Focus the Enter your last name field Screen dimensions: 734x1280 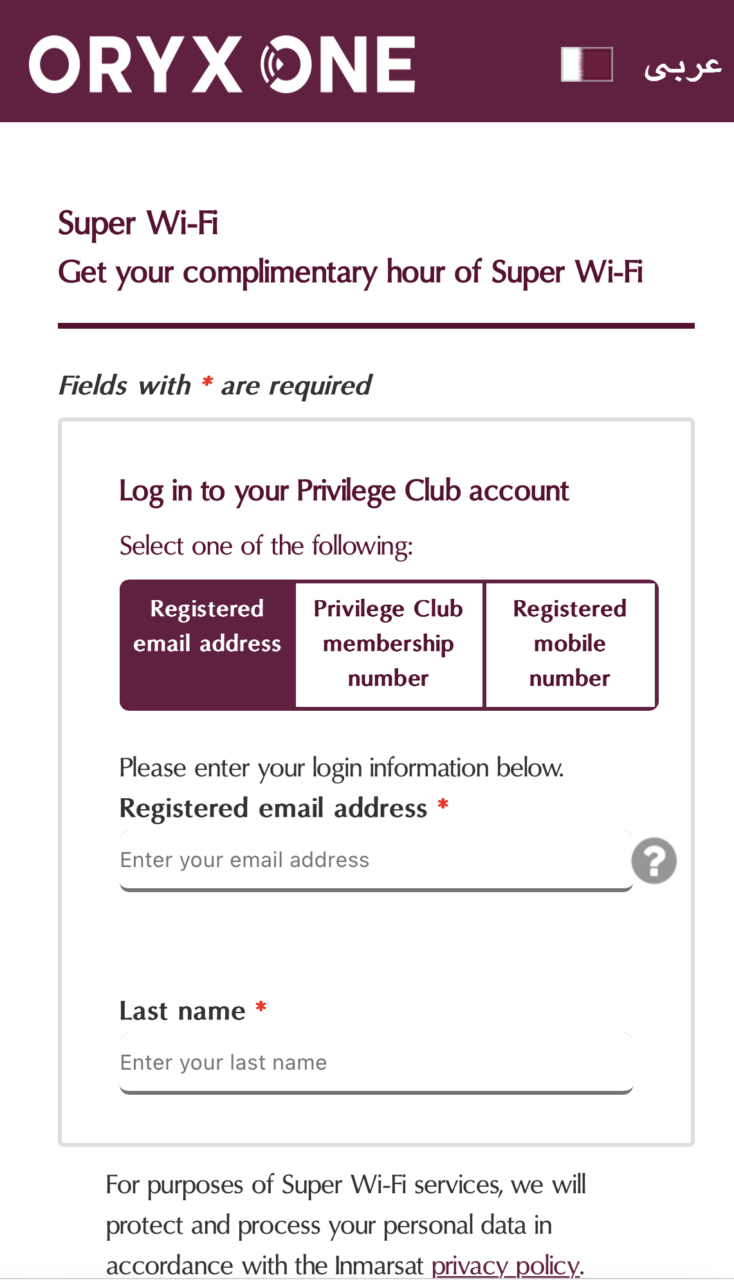tap(375, 1063)
